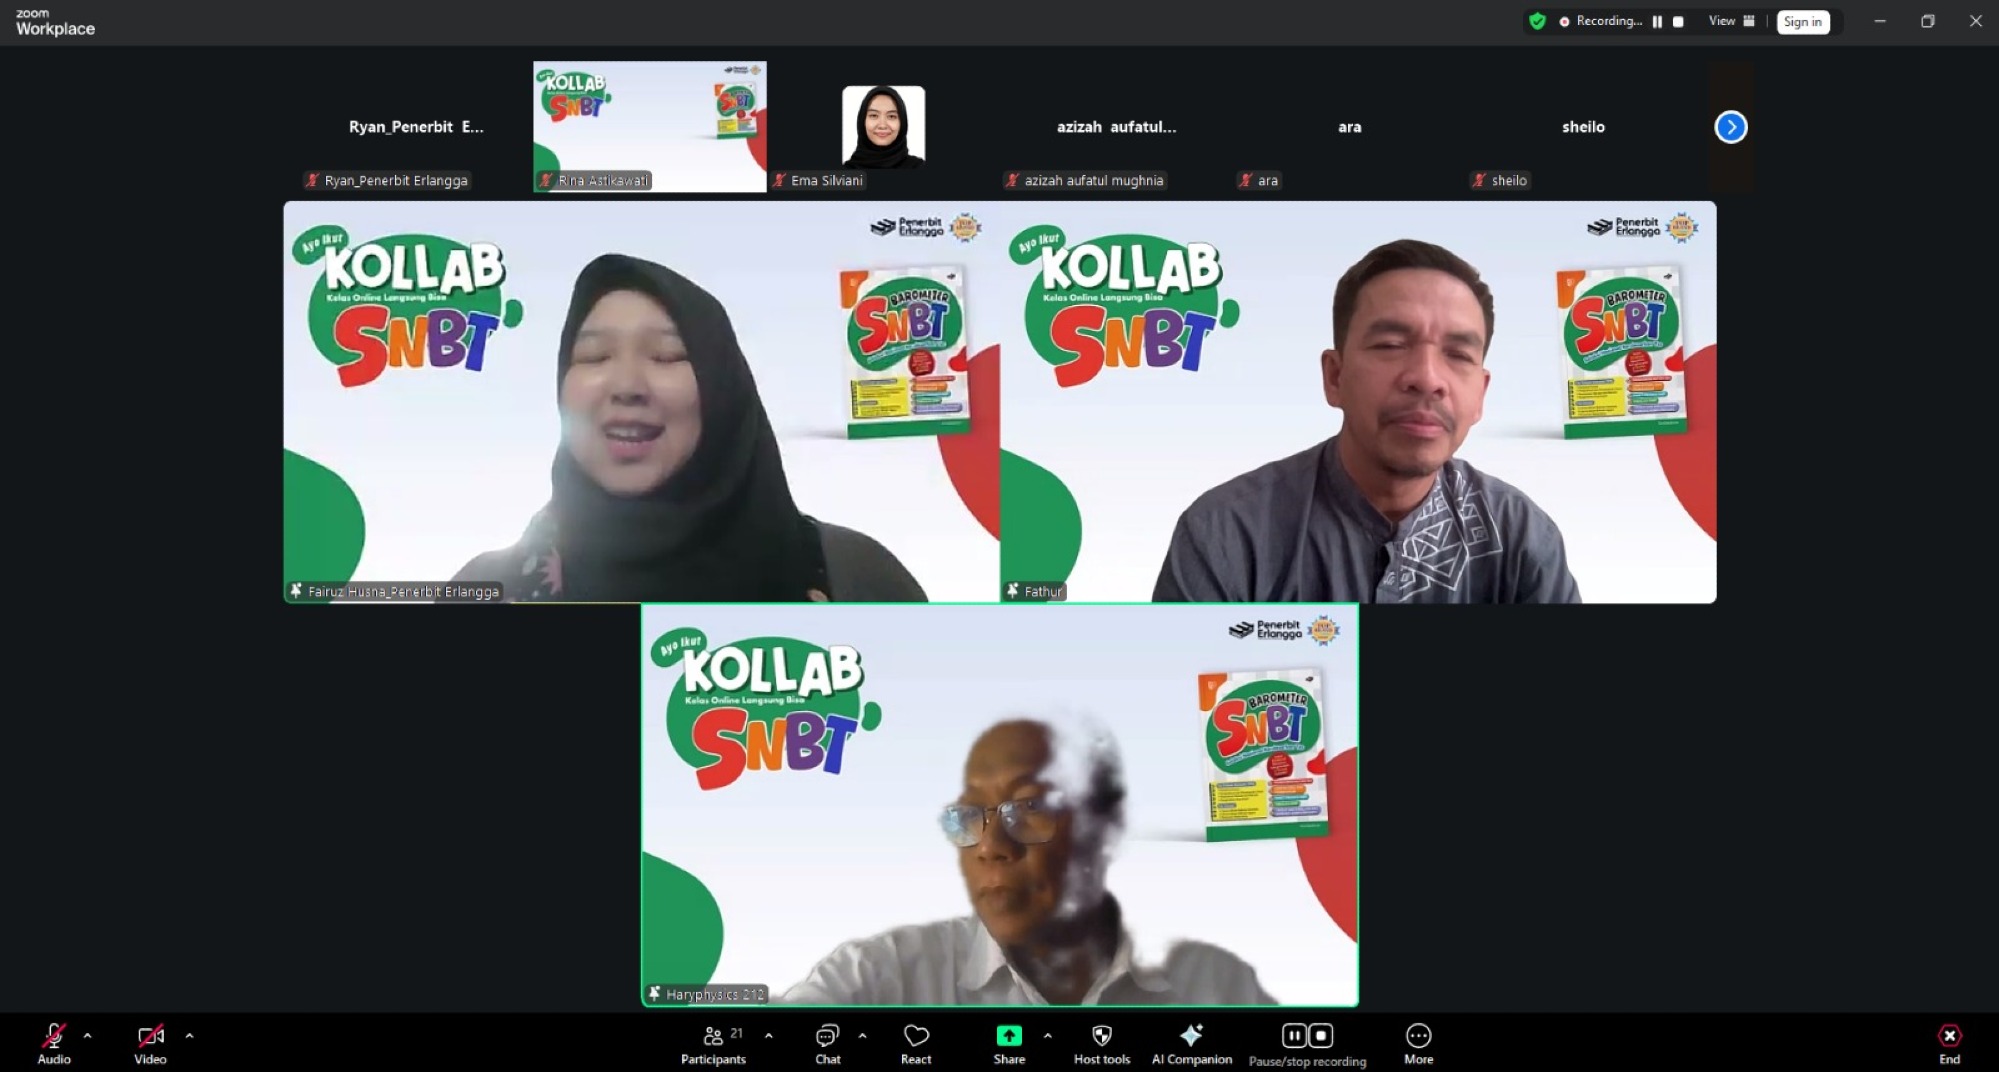1999x1072 pixels.
Task: Click the React heart icon
Action: tap(915, 1036)
